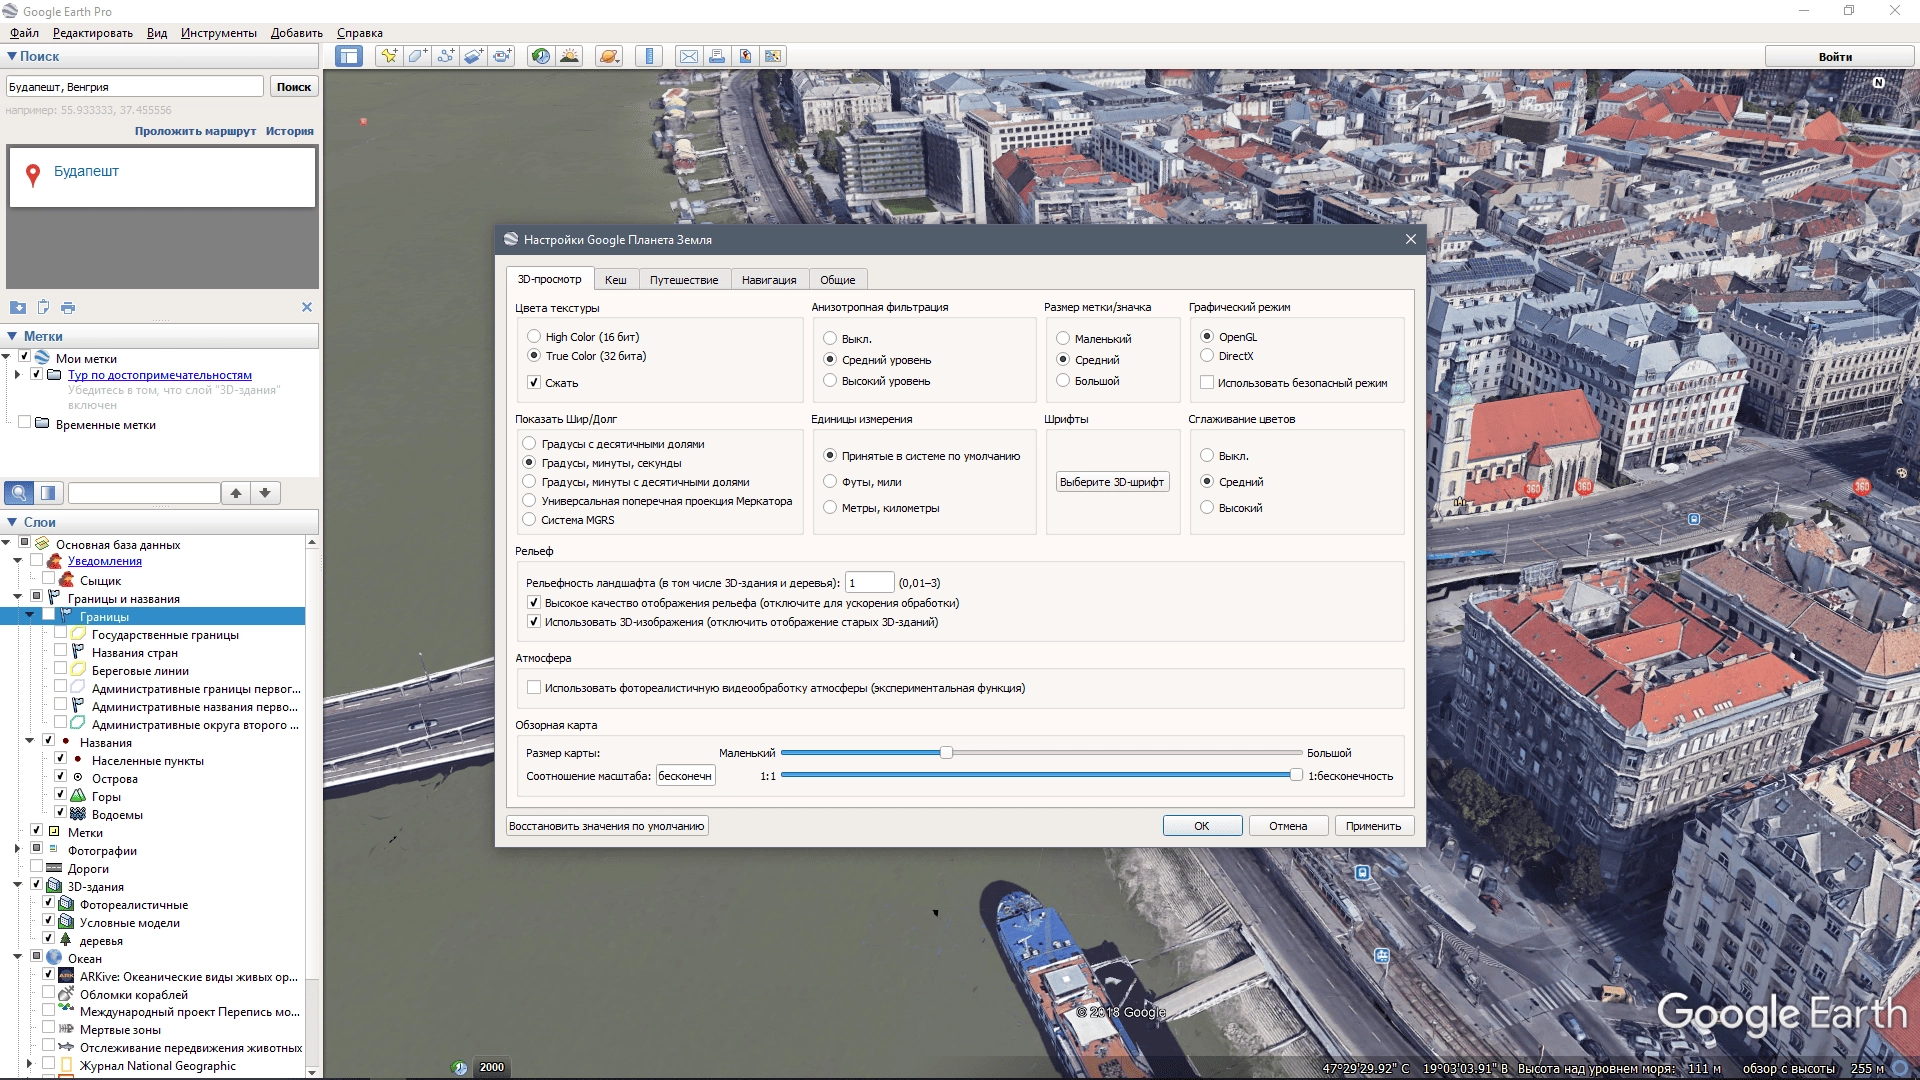Collapse the Океан layer group

[x=17, y=957]
